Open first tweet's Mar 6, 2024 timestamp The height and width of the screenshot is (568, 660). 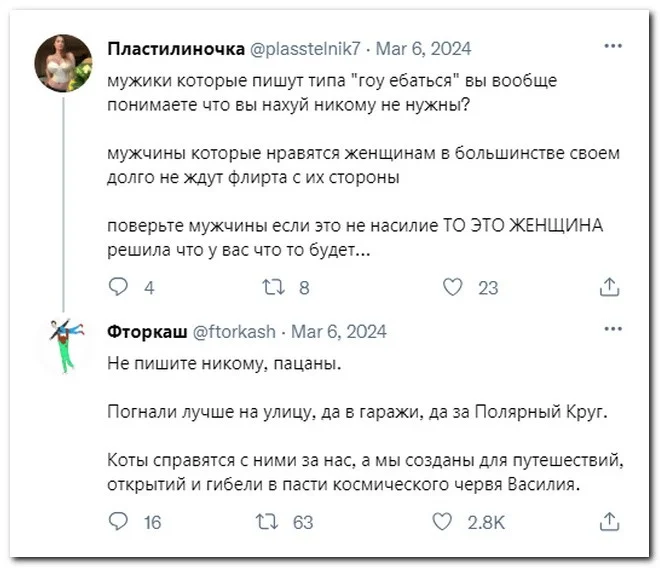click(x=421, y=48)
